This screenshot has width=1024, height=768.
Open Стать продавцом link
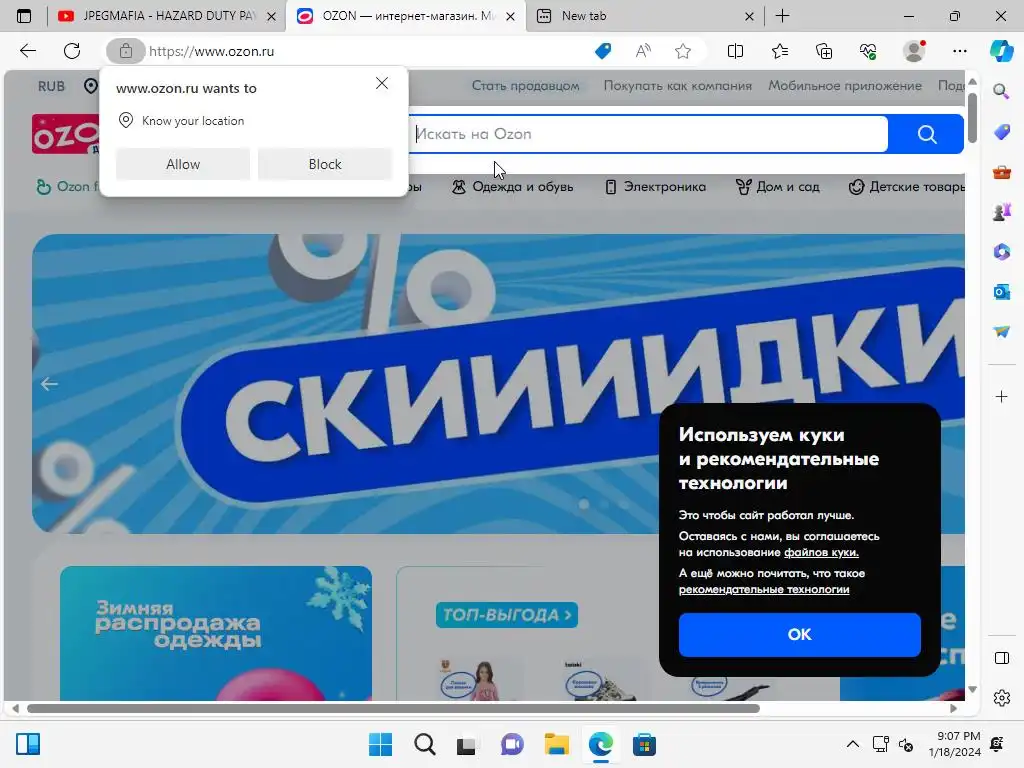[525, 86]
